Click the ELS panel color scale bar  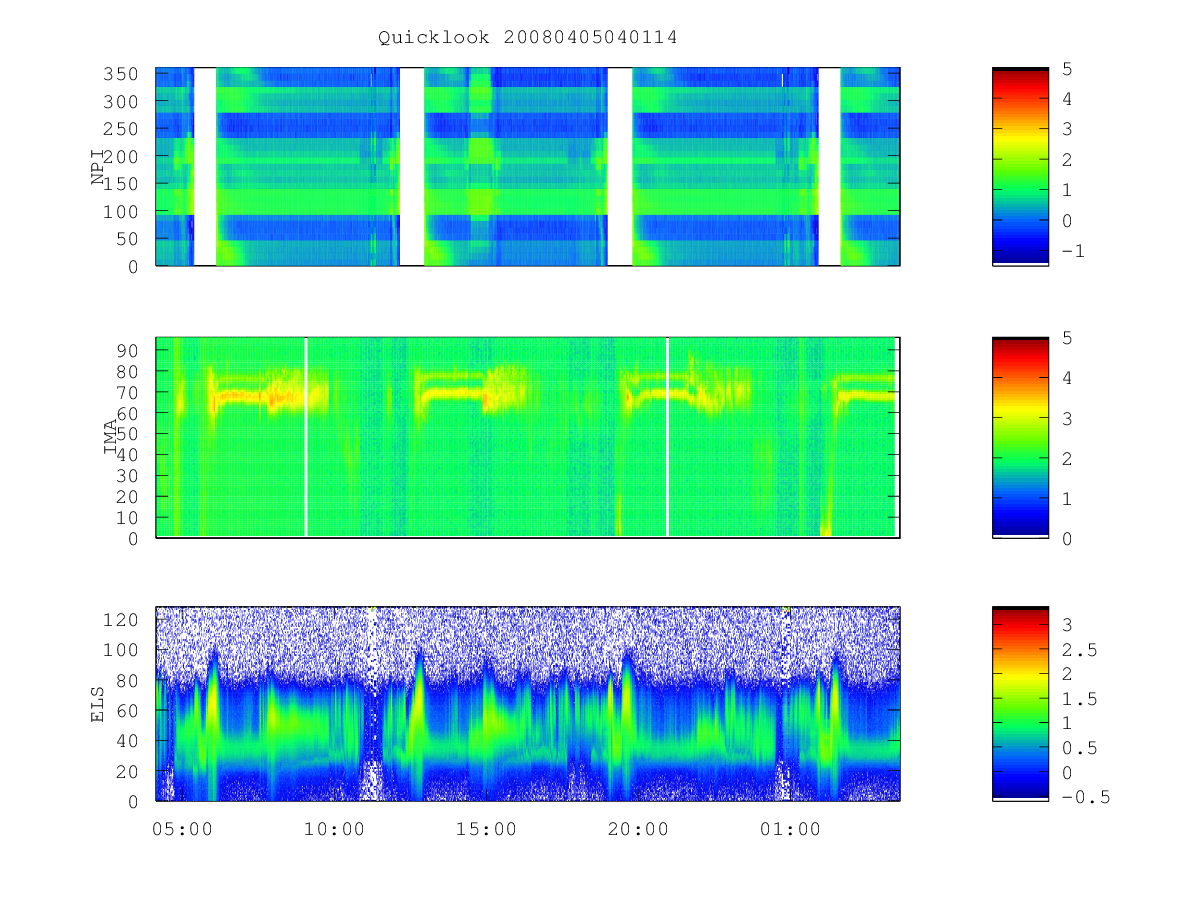tap(1020, 704)
